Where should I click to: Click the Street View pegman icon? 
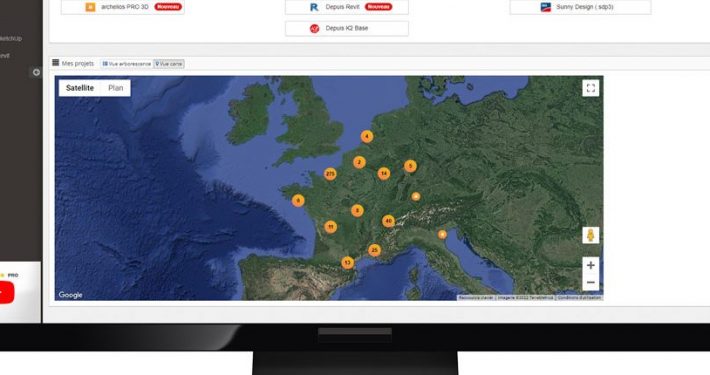(x=590, y=235)
